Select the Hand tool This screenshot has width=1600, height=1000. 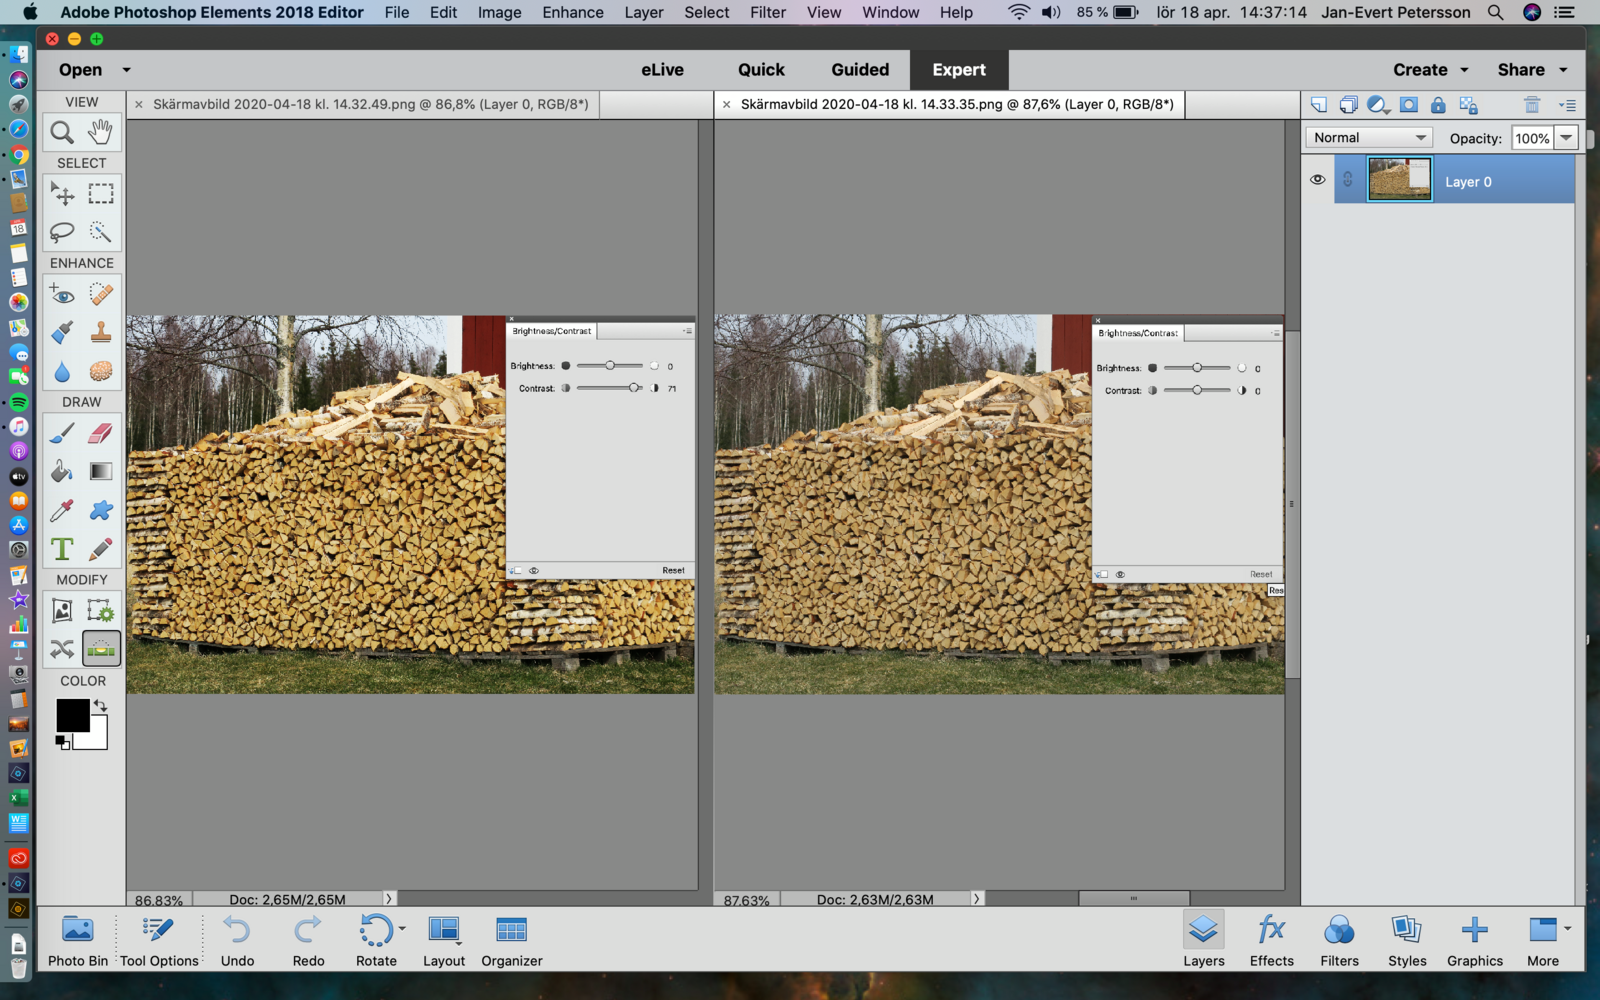coord(100,132)
